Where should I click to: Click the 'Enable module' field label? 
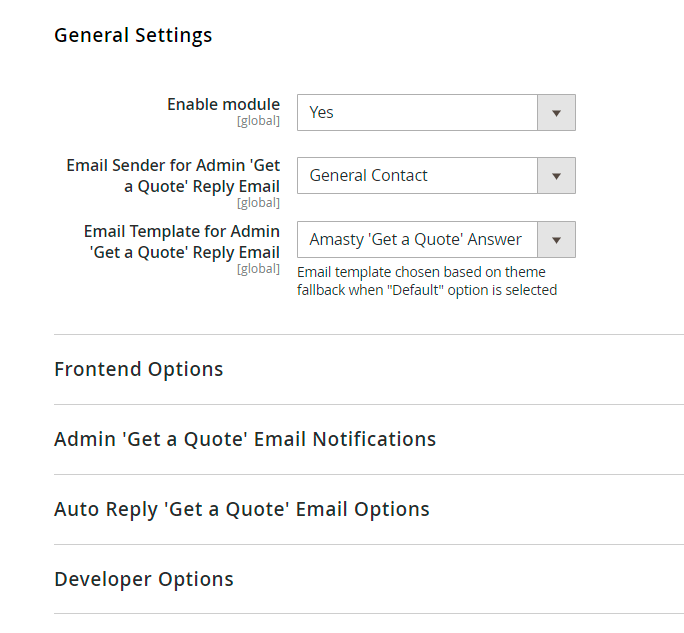[223, 104]
